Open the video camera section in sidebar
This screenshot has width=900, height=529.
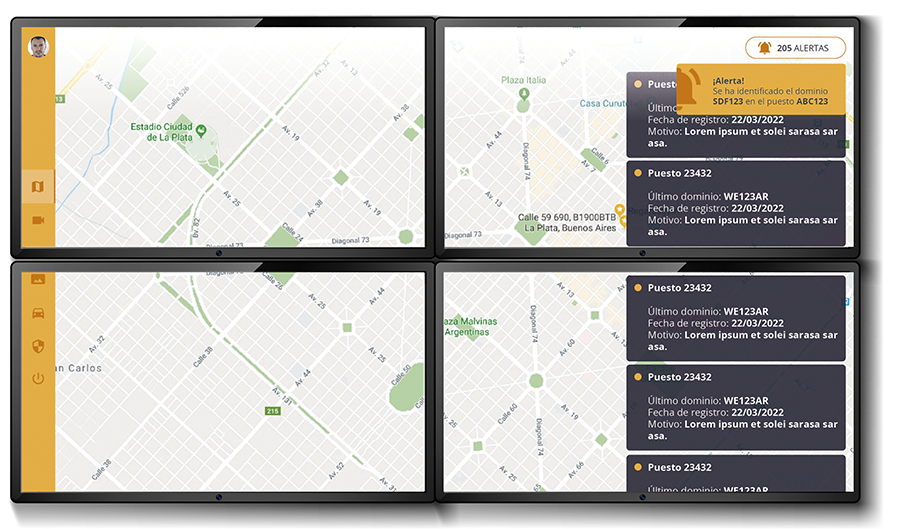(38, 220)
